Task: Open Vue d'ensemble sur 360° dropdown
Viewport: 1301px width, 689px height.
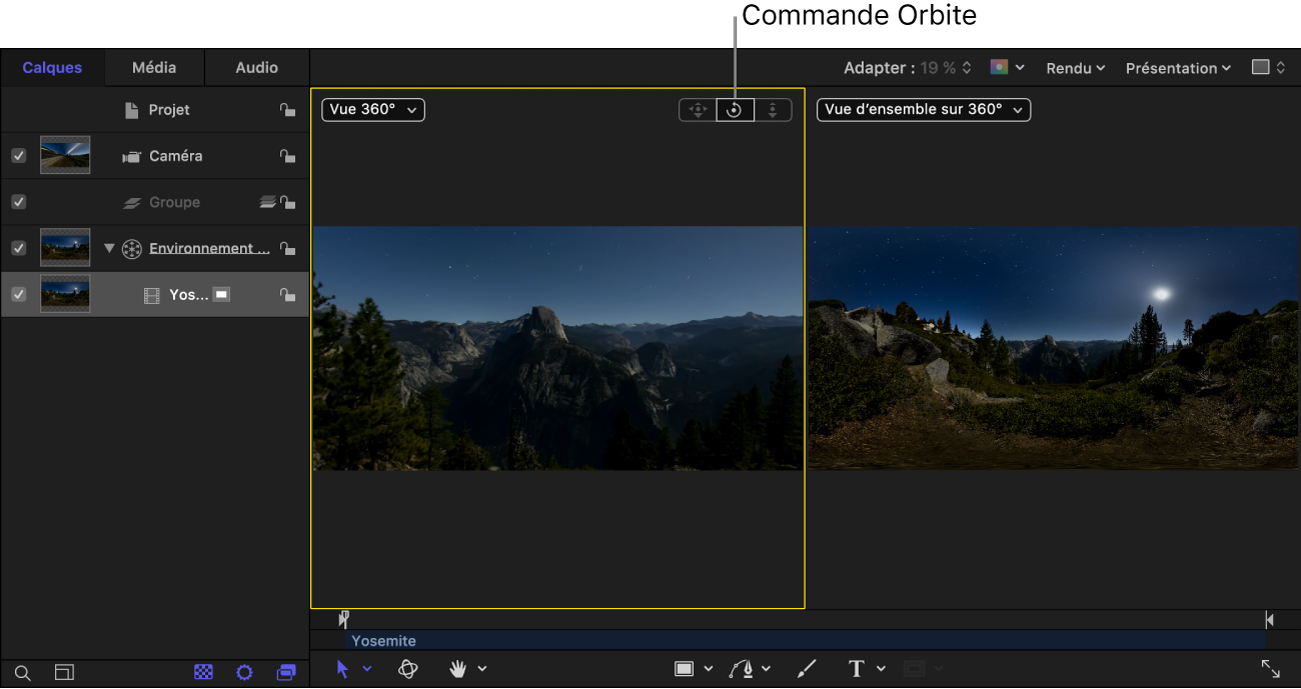Action: point(923,110)
